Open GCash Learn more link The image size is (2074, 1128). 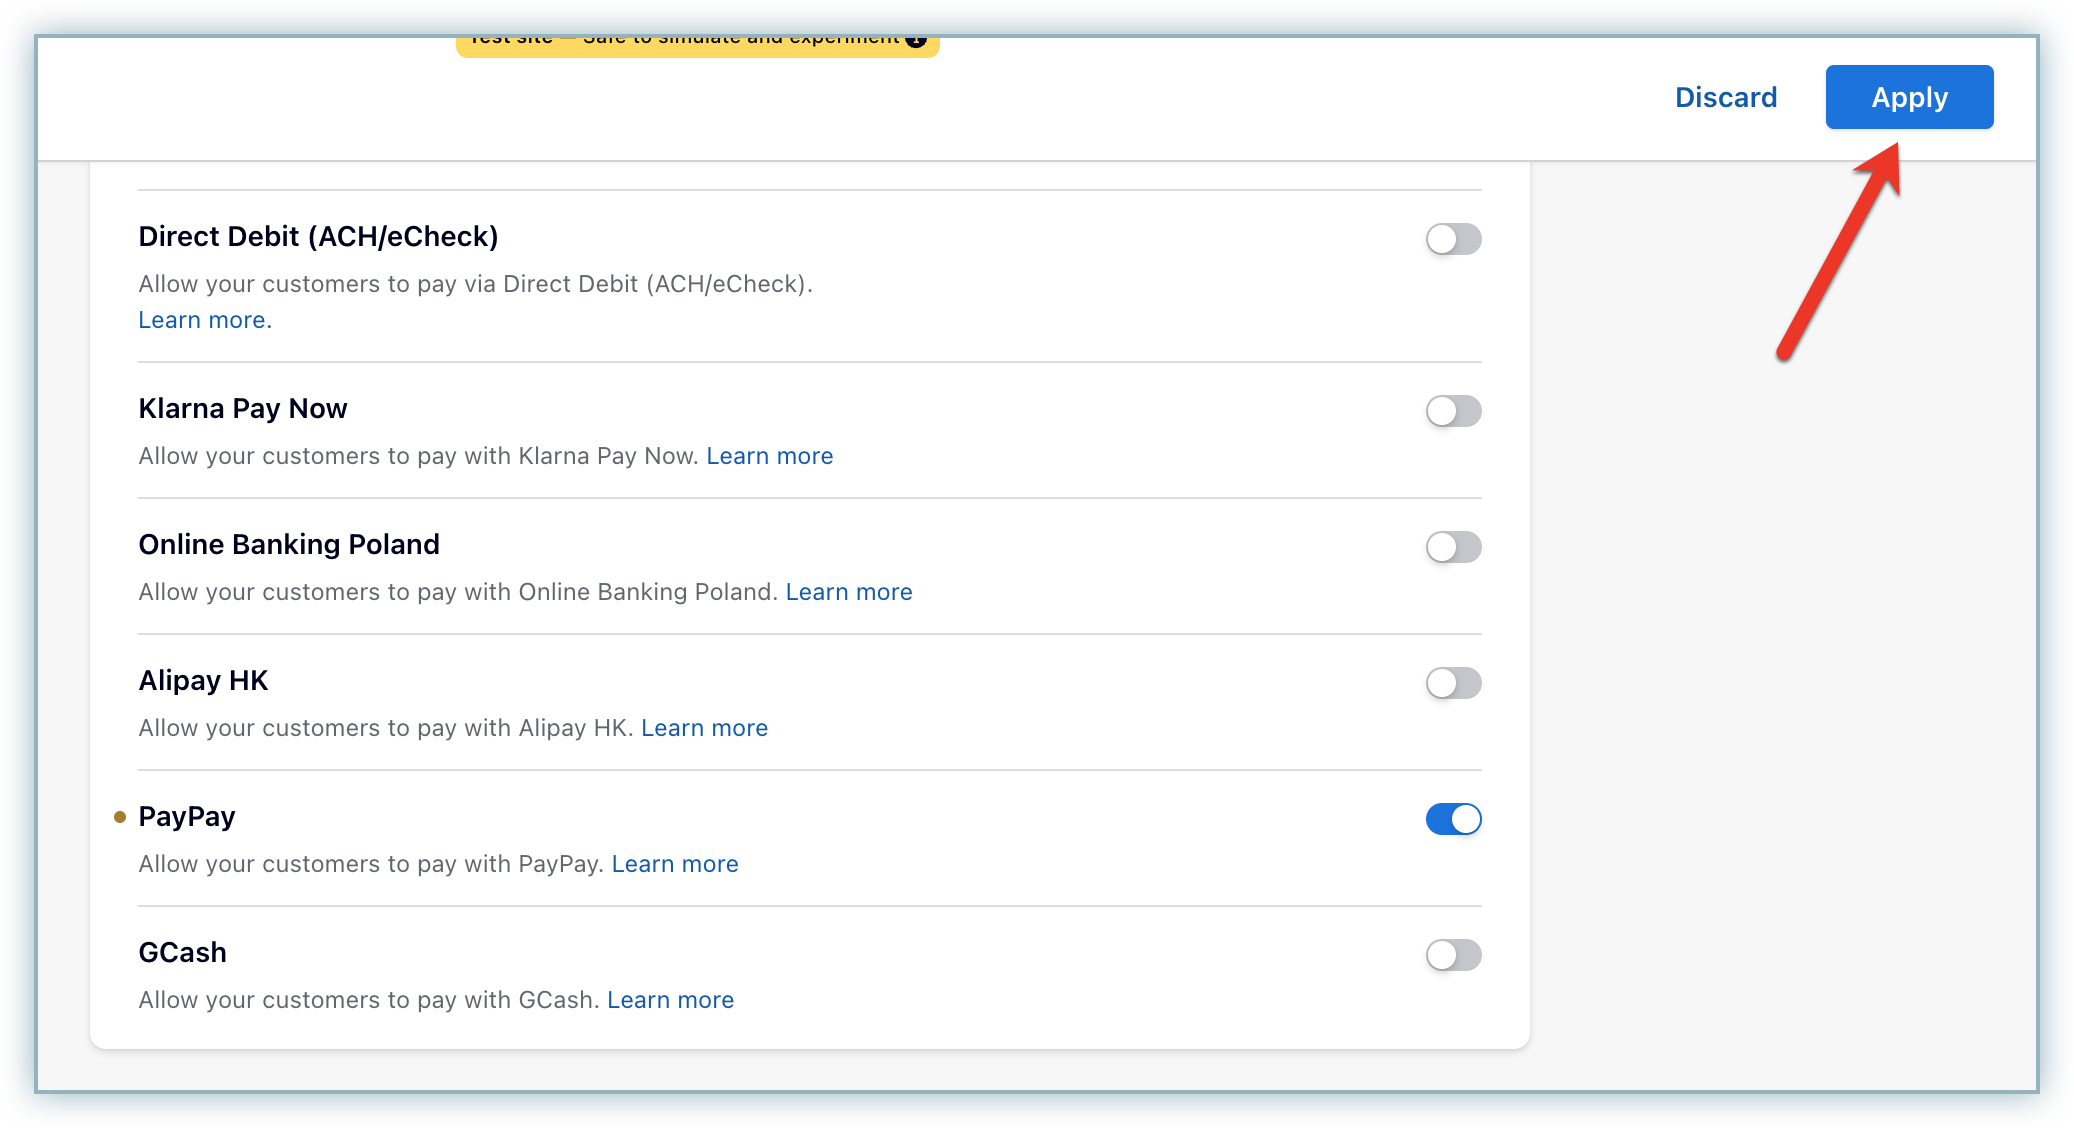coord(671,1000)
